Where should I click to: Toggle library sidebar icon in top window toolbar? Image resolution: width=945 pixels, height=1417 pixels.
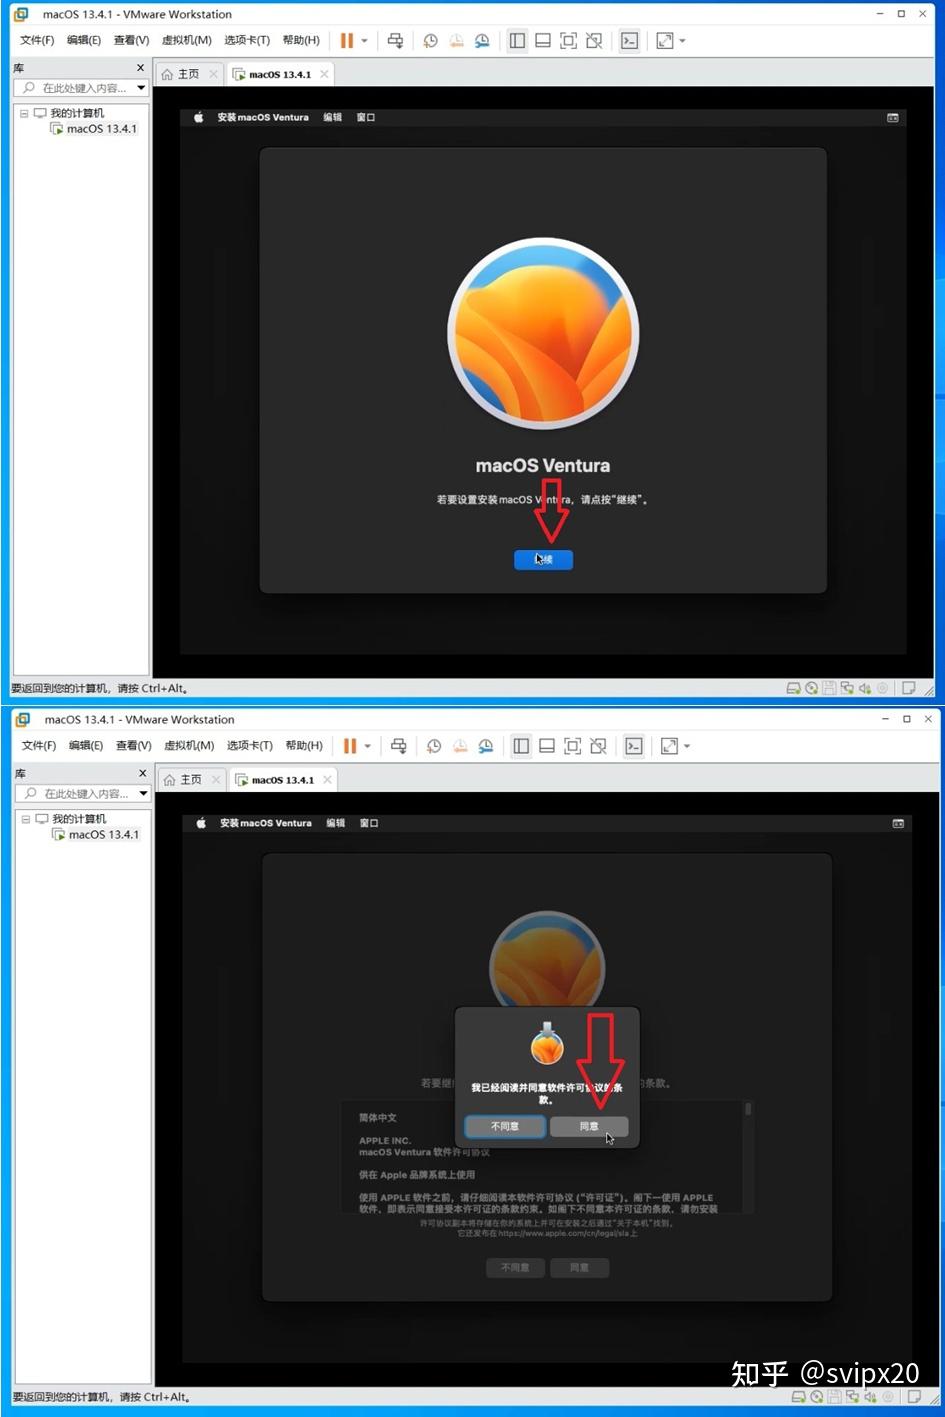pos(517,41)
